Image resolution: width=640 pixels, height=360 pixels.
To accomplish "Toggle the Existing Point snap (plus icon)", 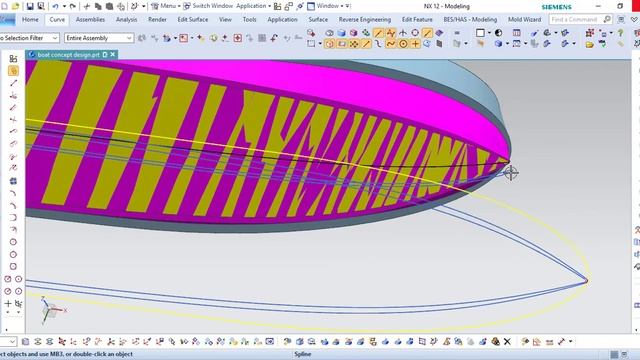I will (x=415, y=44).
